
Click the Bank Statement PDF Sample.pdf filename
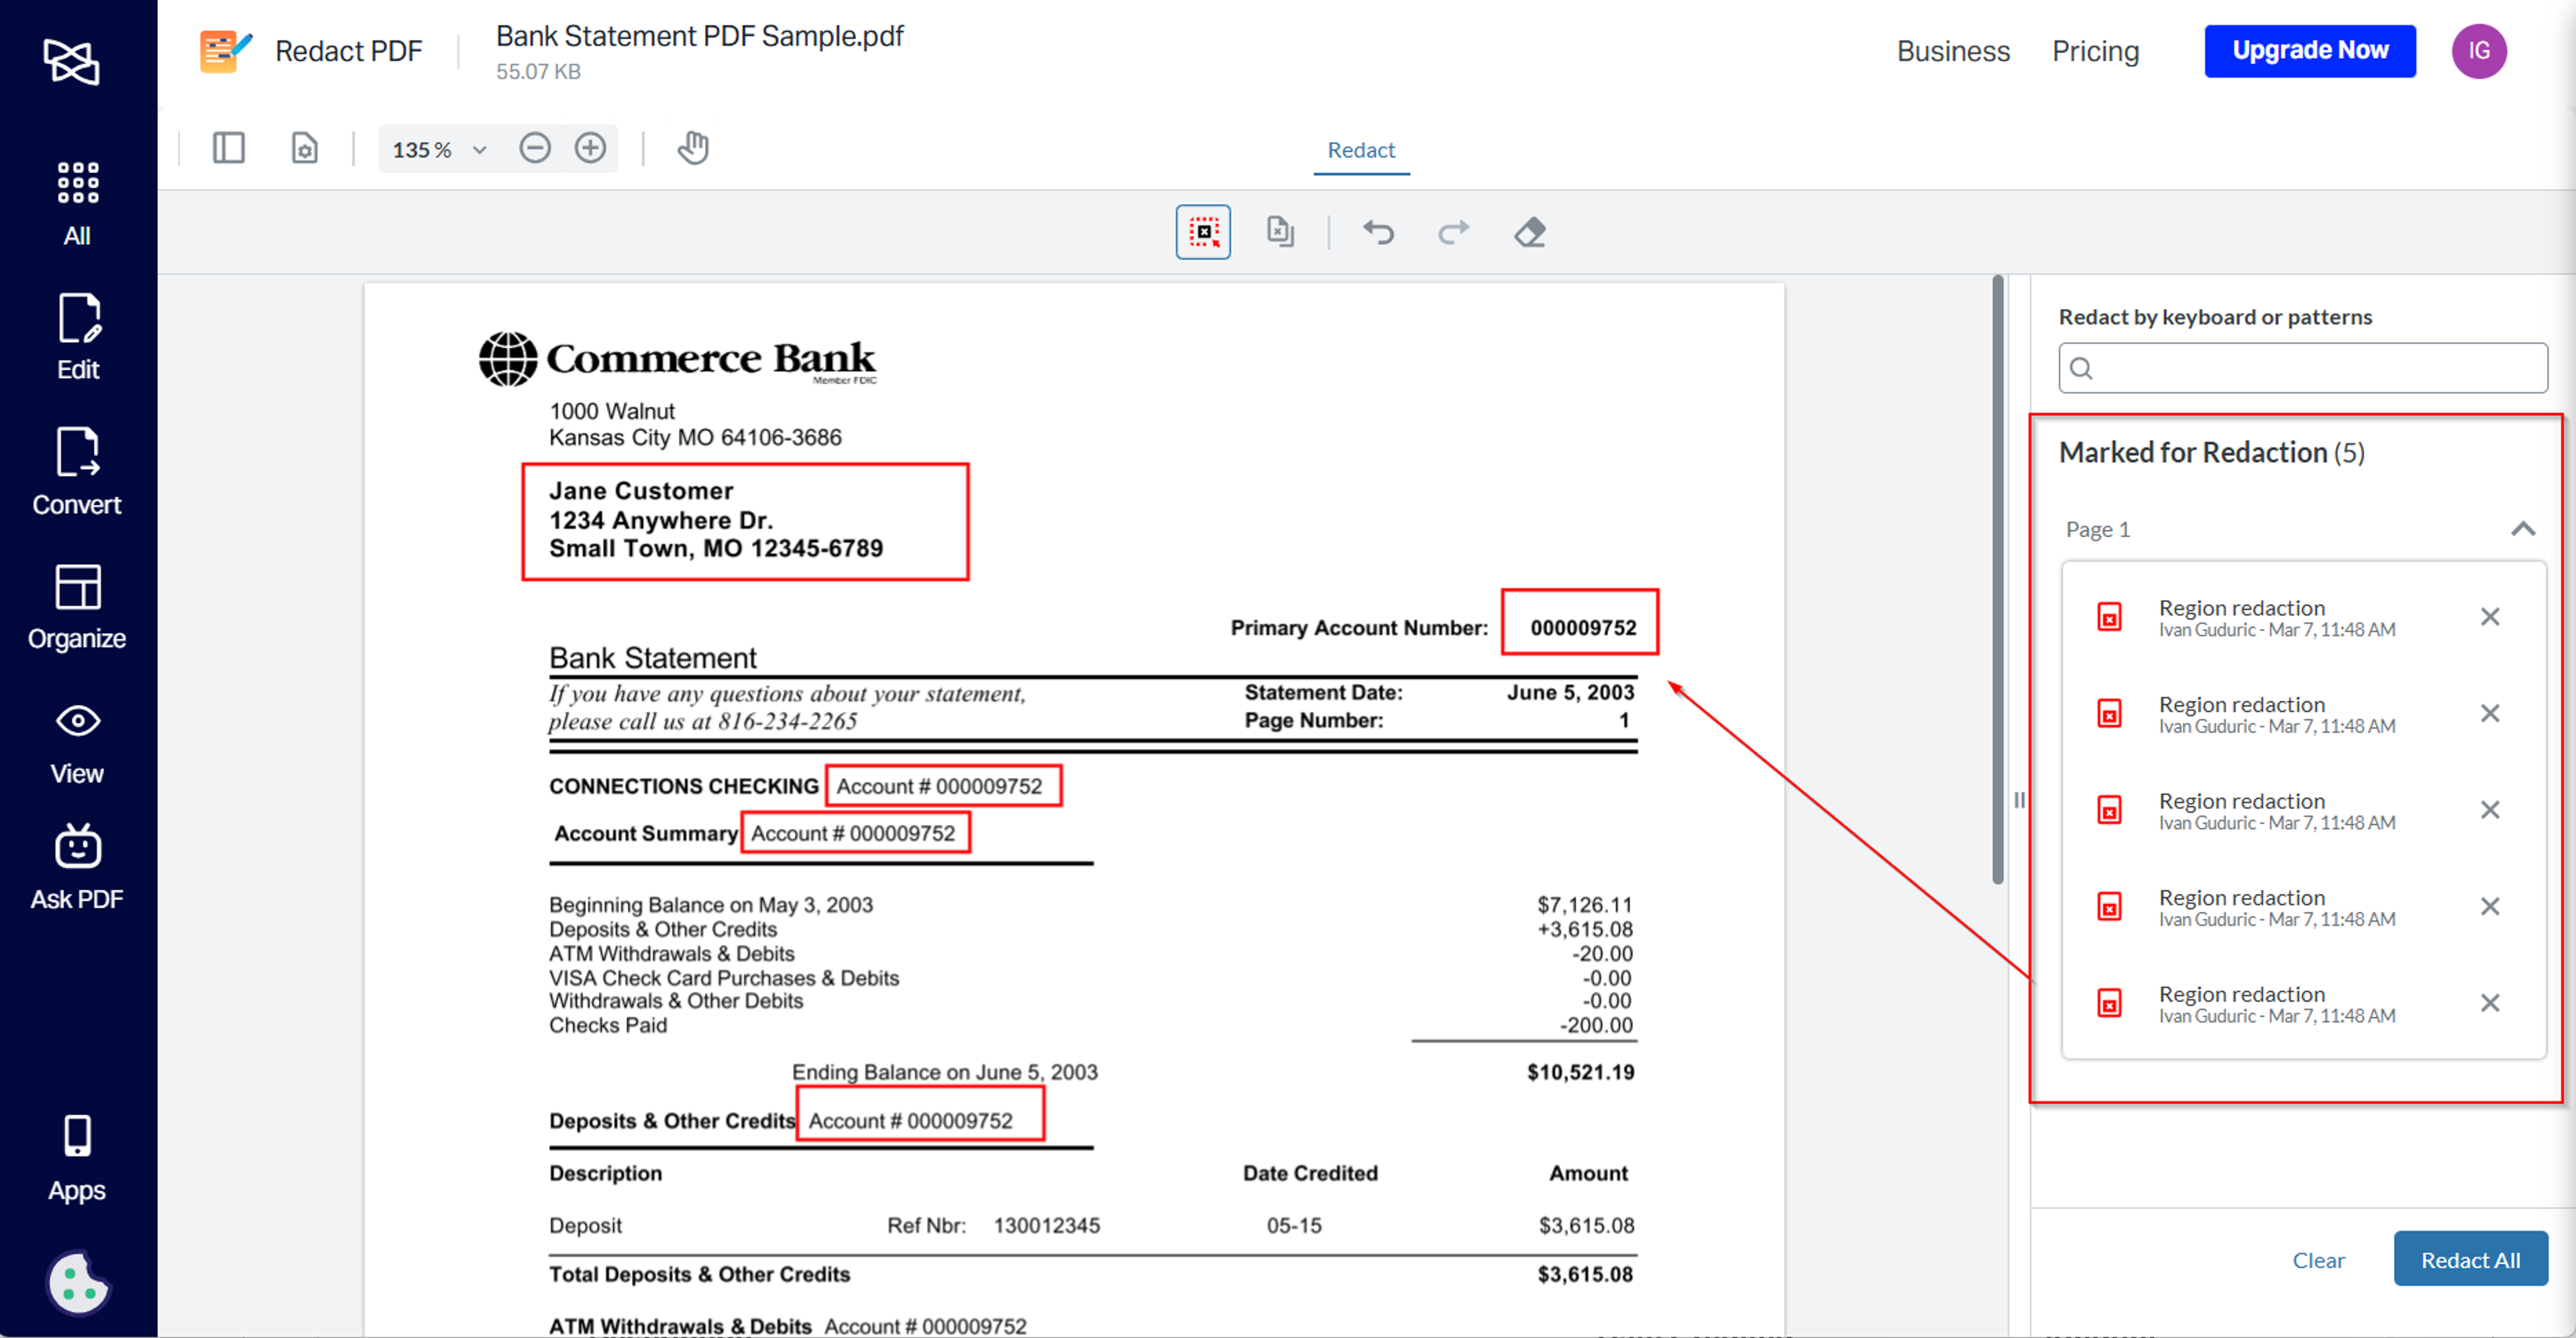tap(699, 36)
